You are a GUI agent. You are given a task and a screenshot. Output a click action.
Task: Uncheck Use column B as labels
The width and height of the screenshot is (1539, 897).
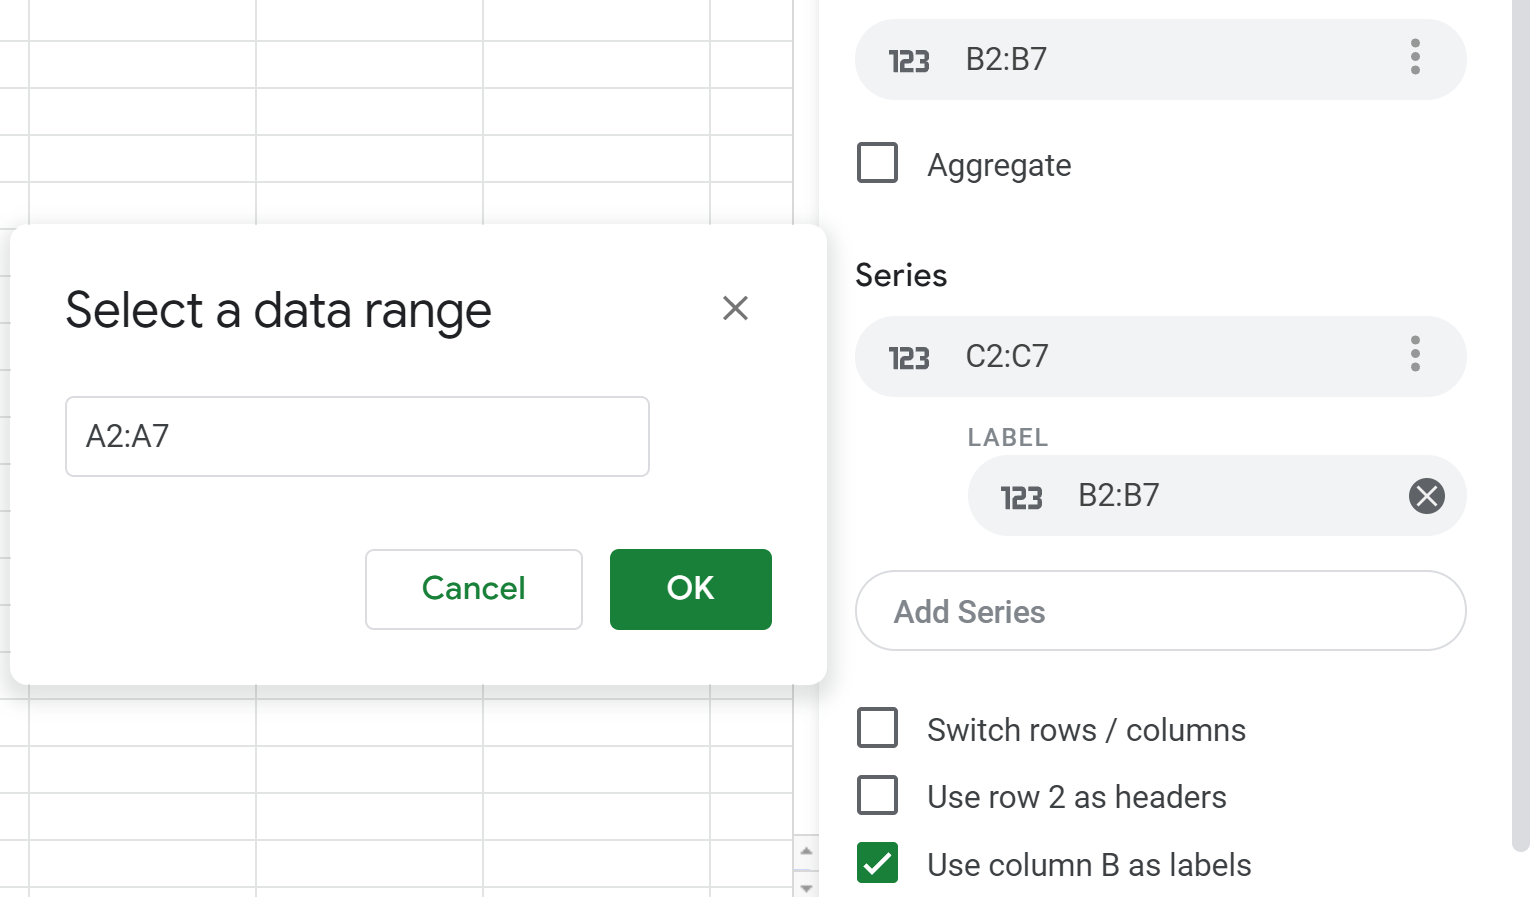877,863
